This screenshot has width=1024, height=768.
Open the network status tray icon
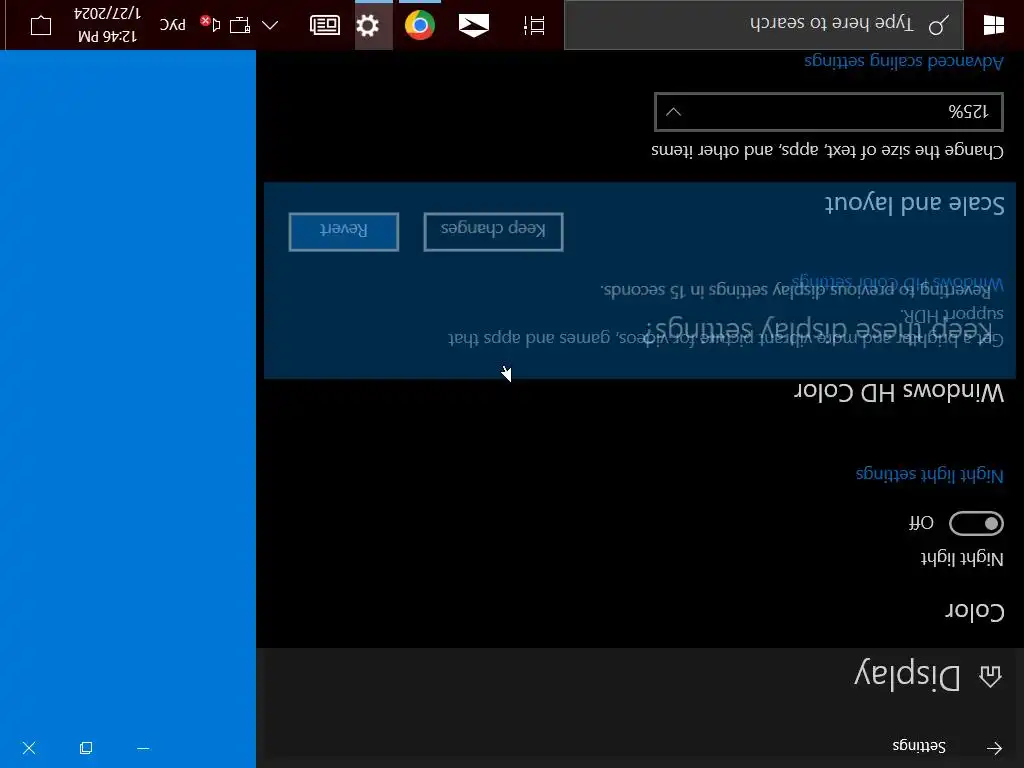[x=240, y=25]
